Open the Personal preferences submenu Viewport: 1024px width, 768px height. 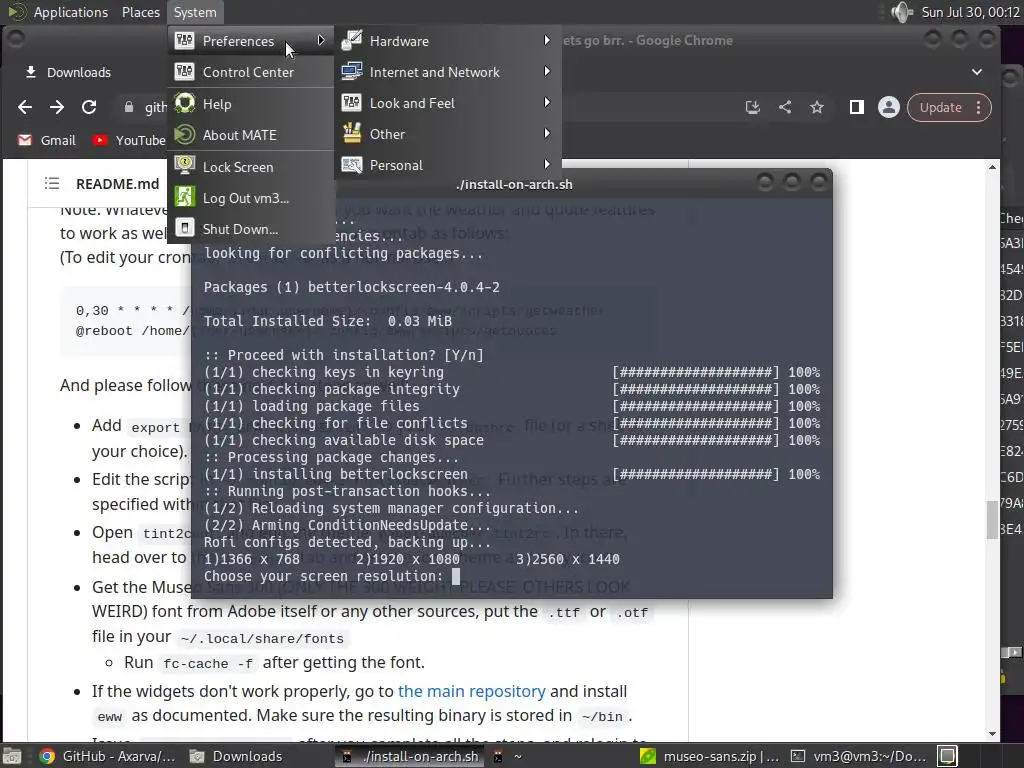point(448,165)
